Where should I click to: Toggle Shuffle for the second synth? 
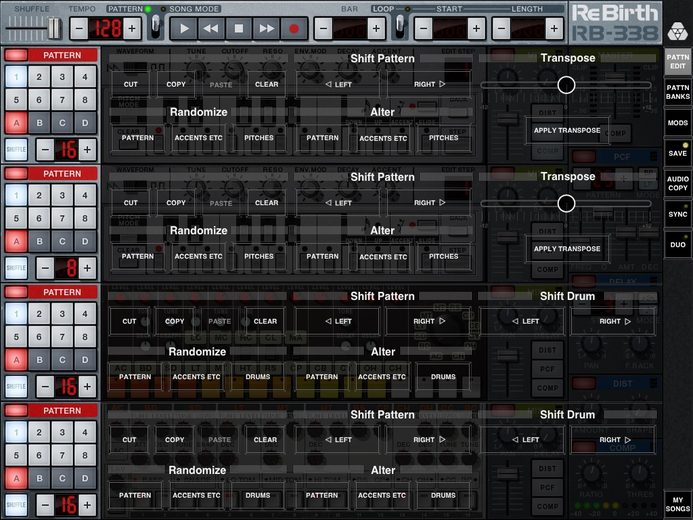click(16, 268)
